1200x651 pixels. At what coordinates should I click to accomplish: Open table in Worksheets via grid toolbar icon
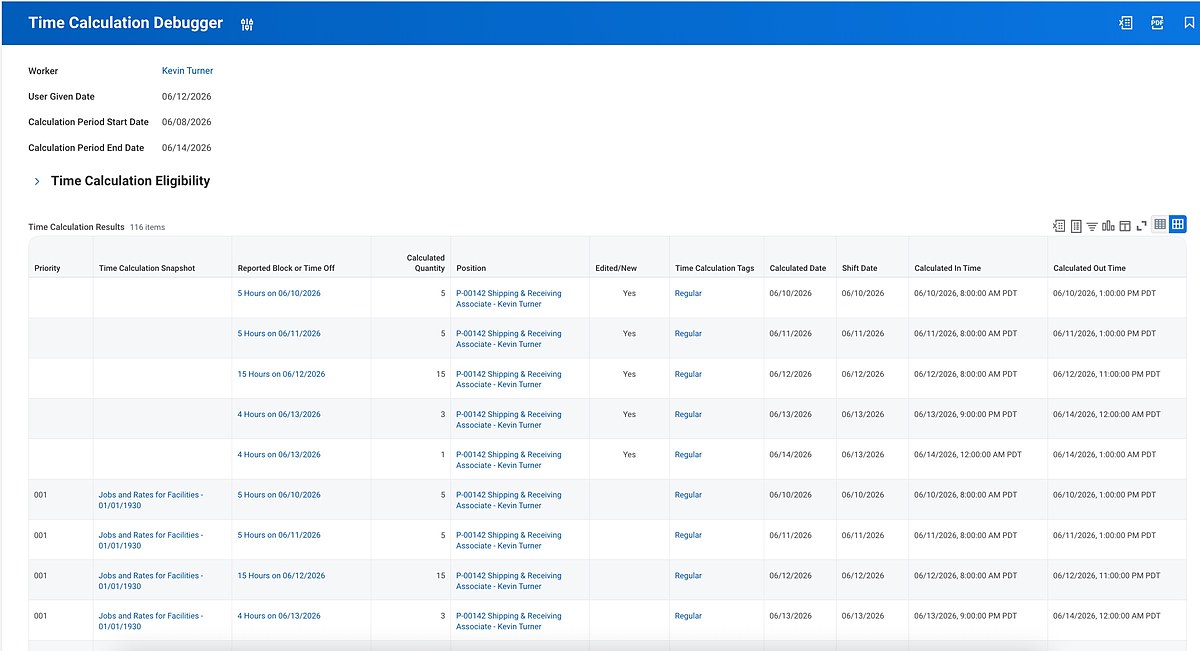pos(1076,226)
